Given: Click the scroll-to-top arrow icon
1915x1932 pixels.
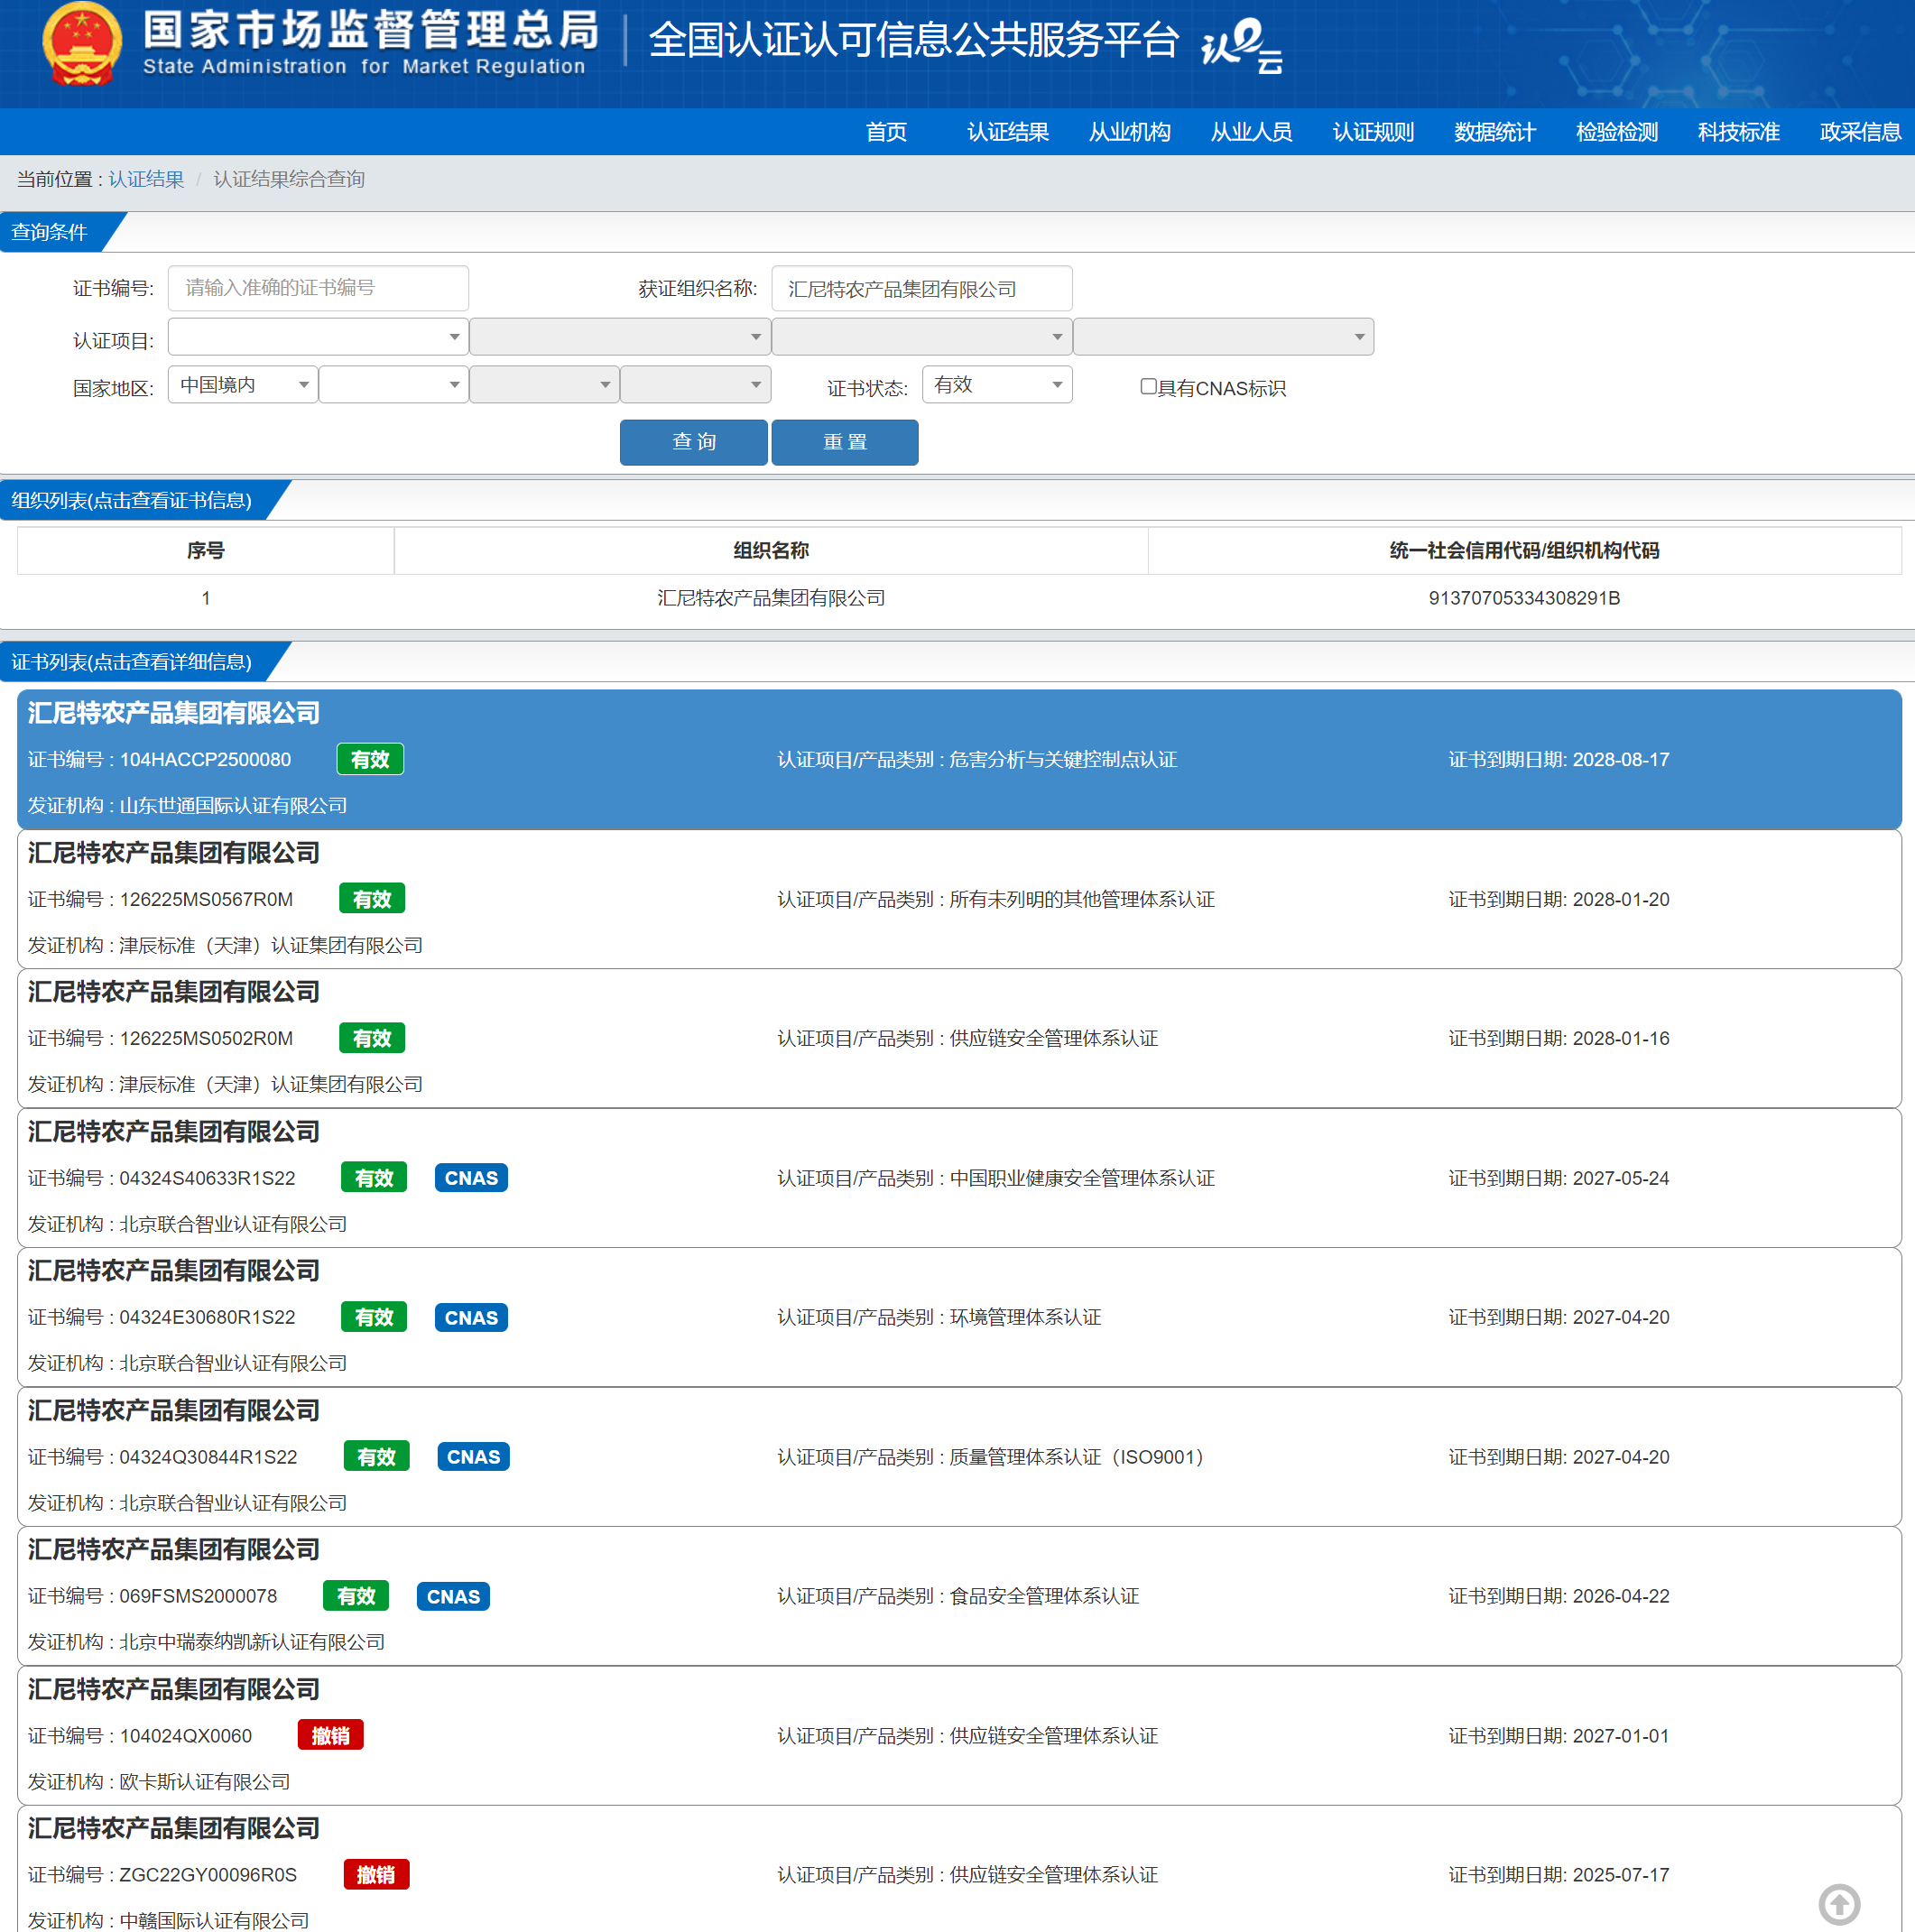Looking at the screenshot, I should (1838, 1903).
